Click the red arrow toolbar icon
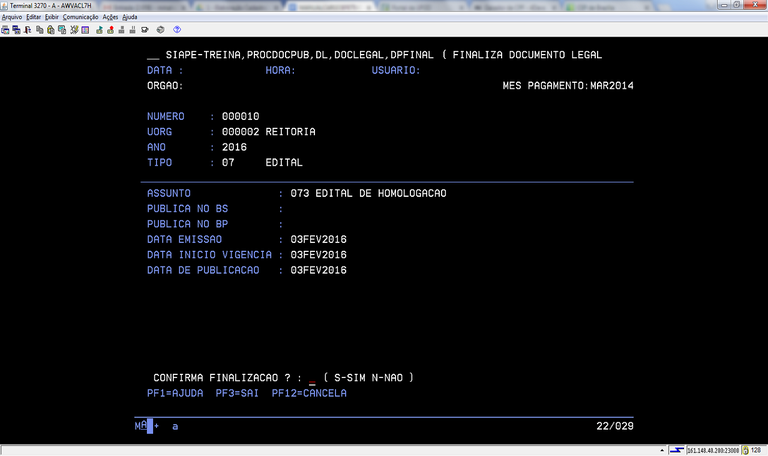This screenshot has height=456, width=768. click(110, 30)
